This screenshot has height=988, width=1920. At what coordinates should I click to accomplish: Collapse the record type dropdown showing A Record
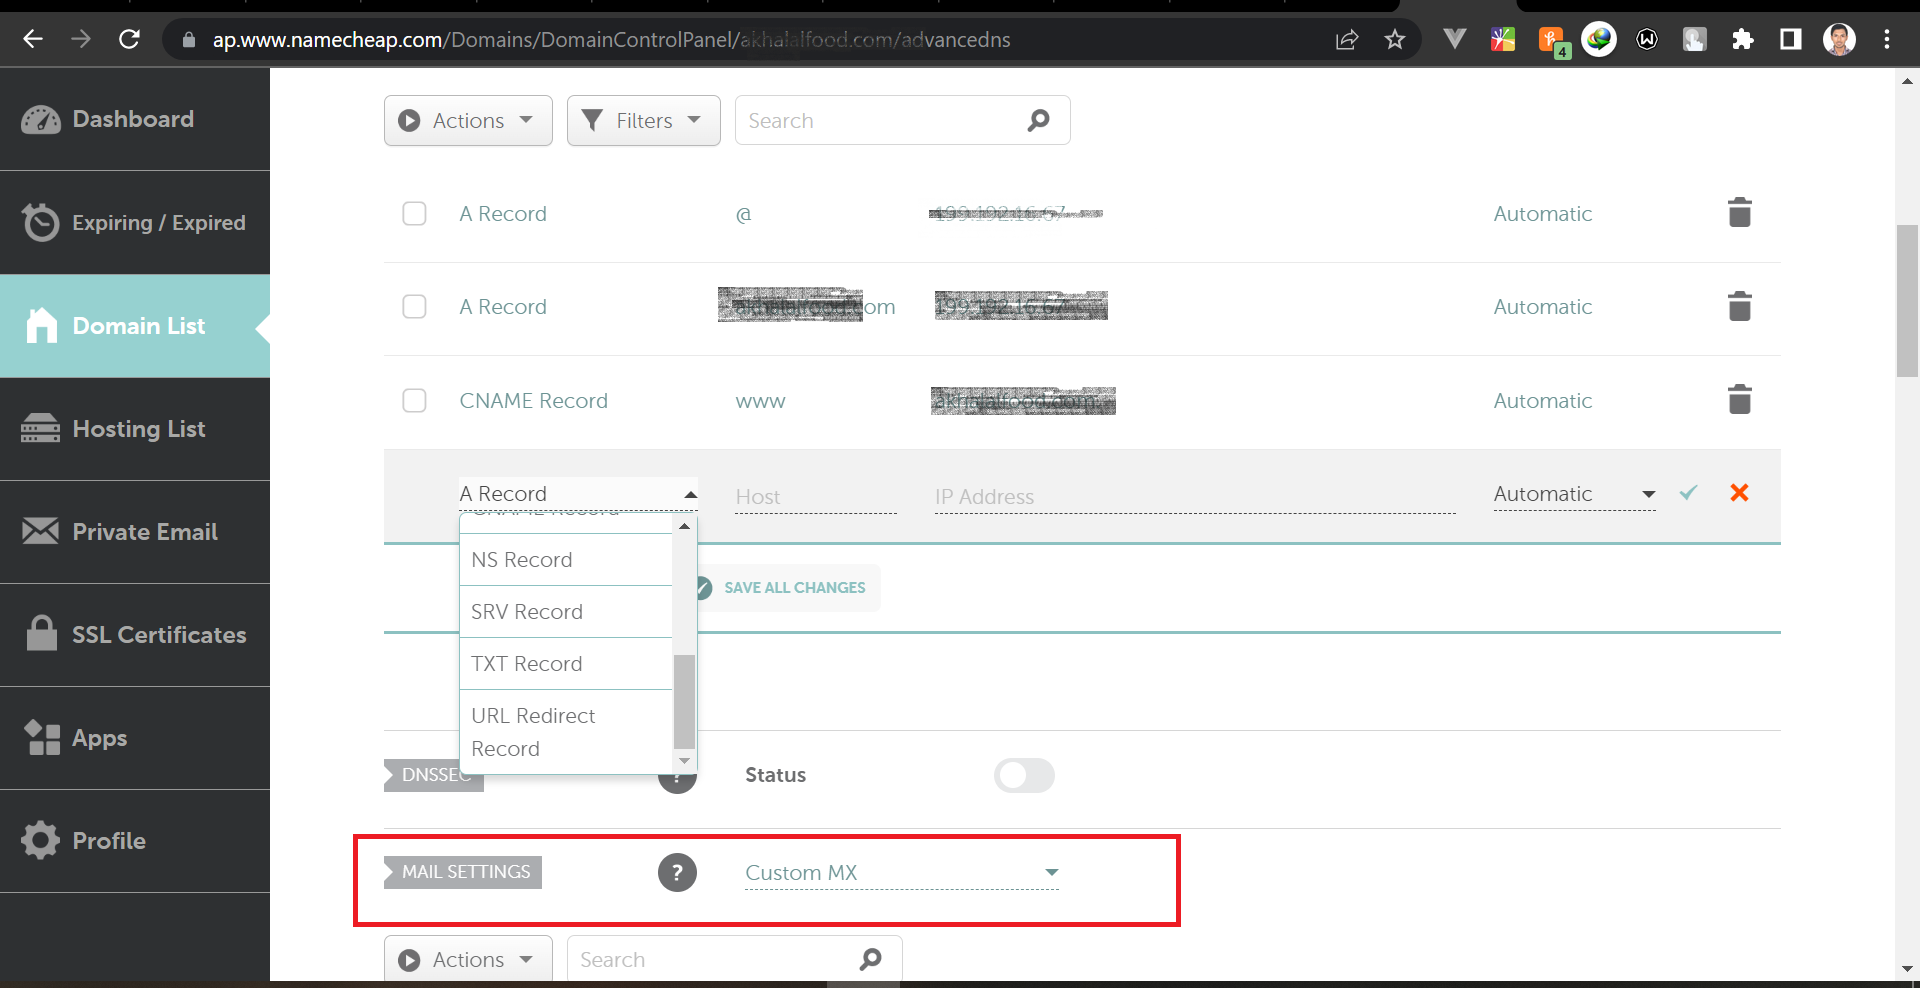pyautogui.click(x=578, y=494)
